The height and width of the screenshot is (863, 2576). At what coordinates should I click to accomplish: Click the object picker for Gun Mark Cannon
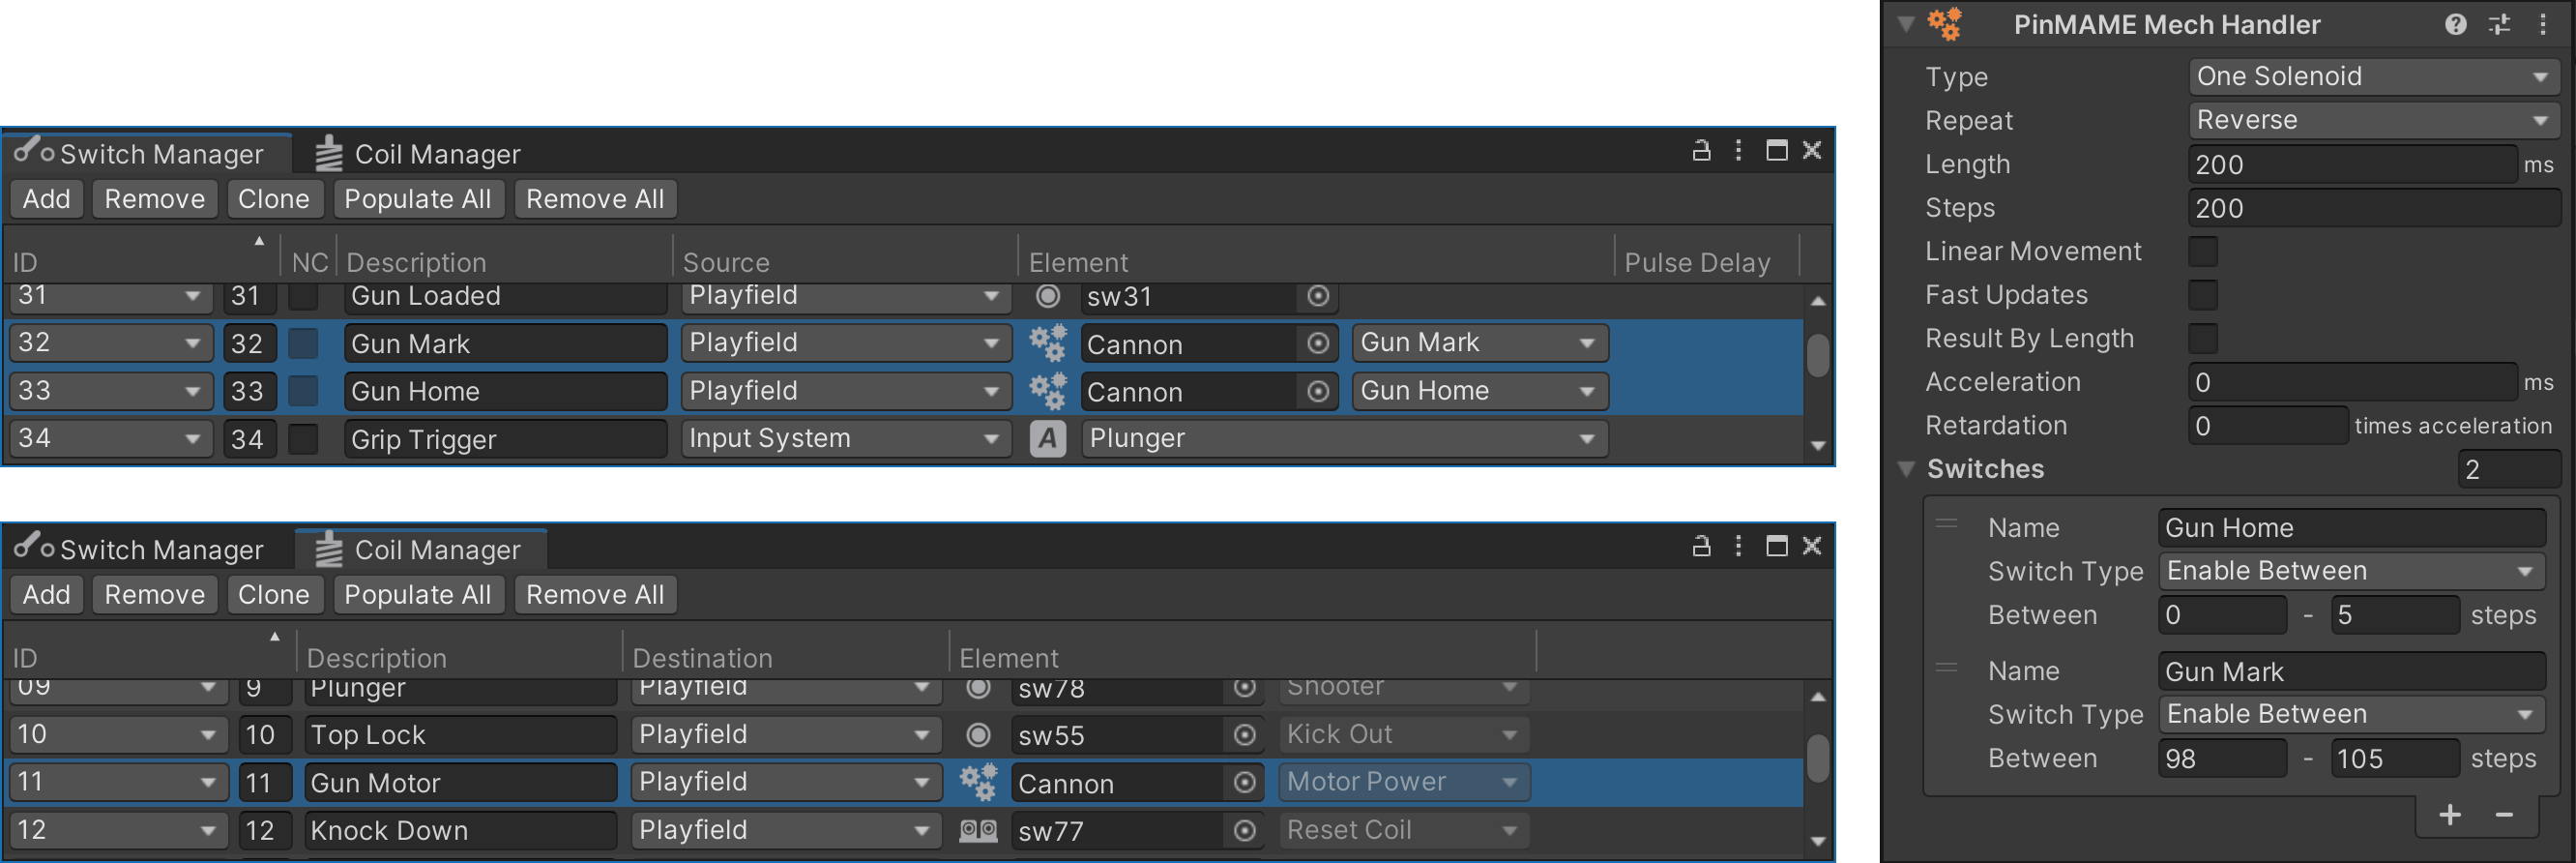click(x=1318, y=344)
